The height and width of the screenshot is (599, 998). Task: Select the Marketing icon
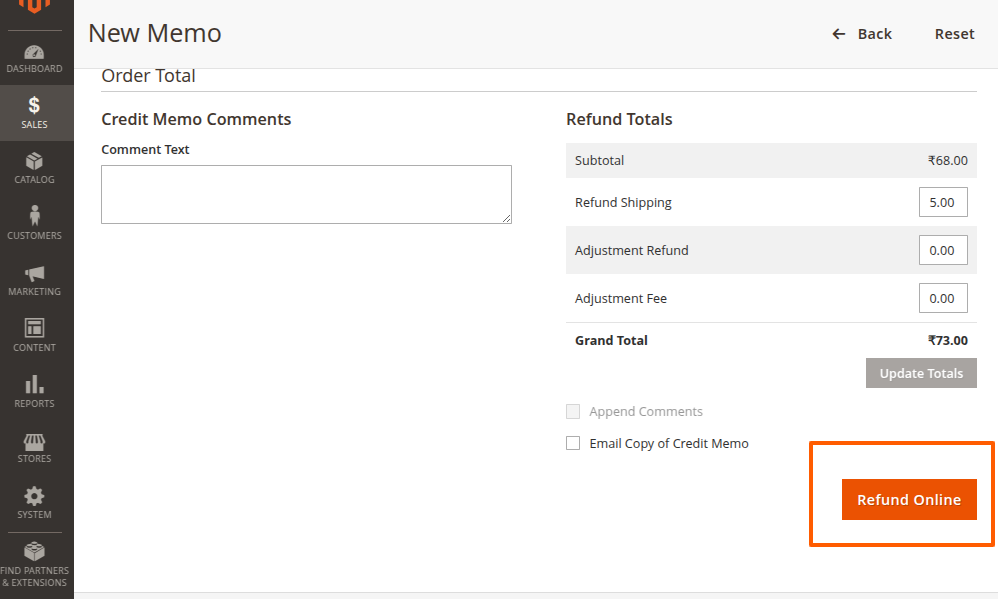click(x=35, y=279)
